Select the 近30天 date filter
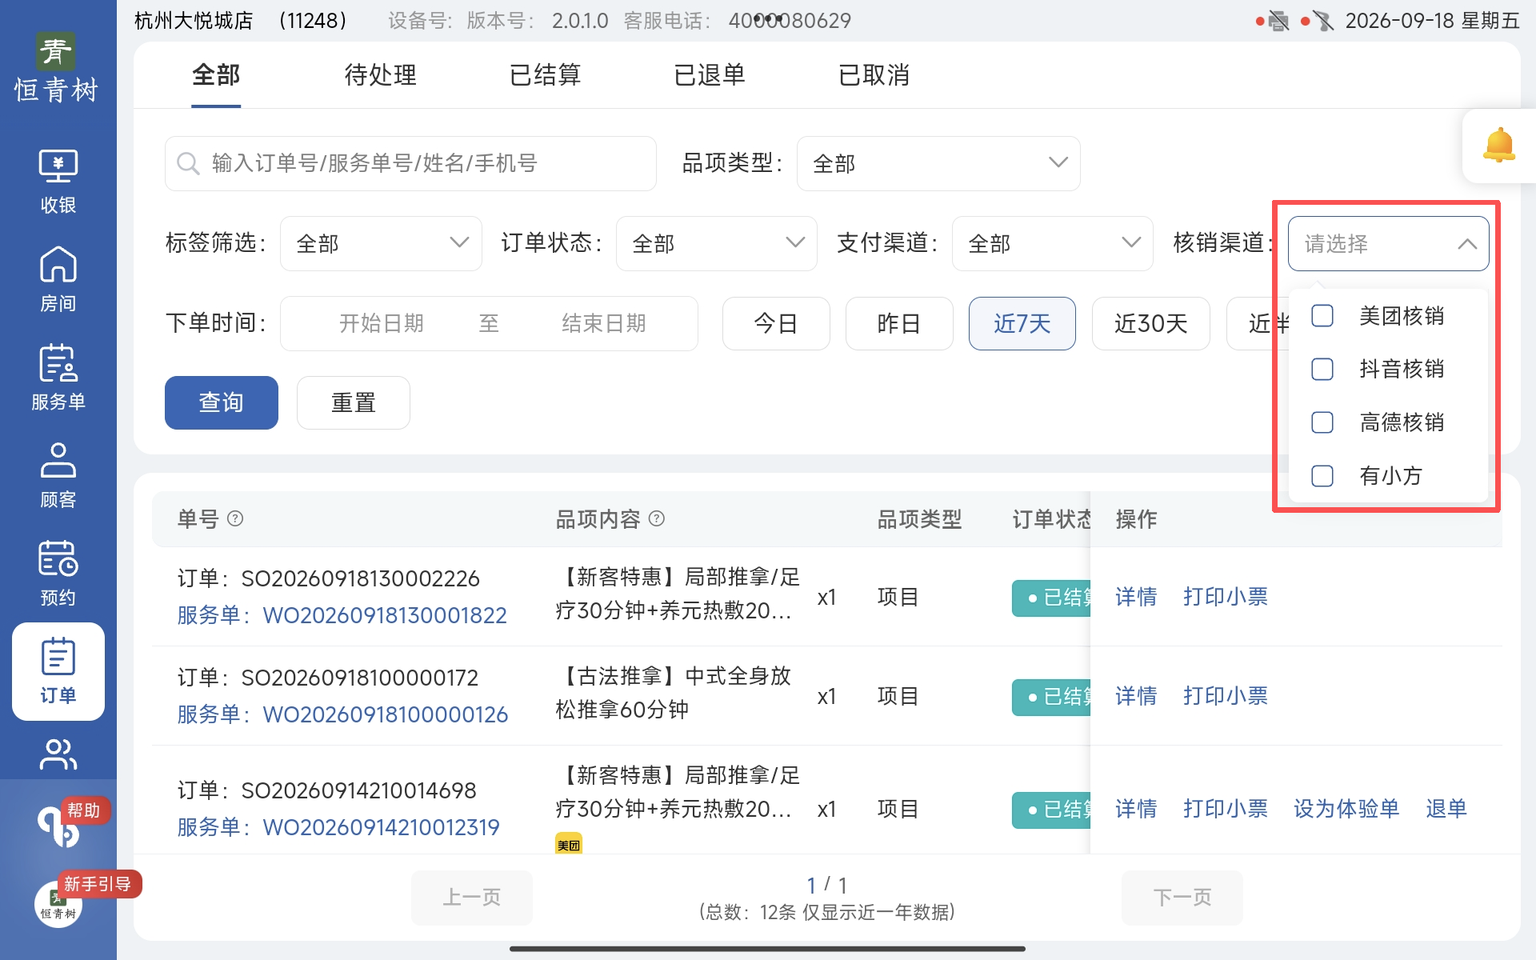 pyautogui.click(x=1151, y=323)
